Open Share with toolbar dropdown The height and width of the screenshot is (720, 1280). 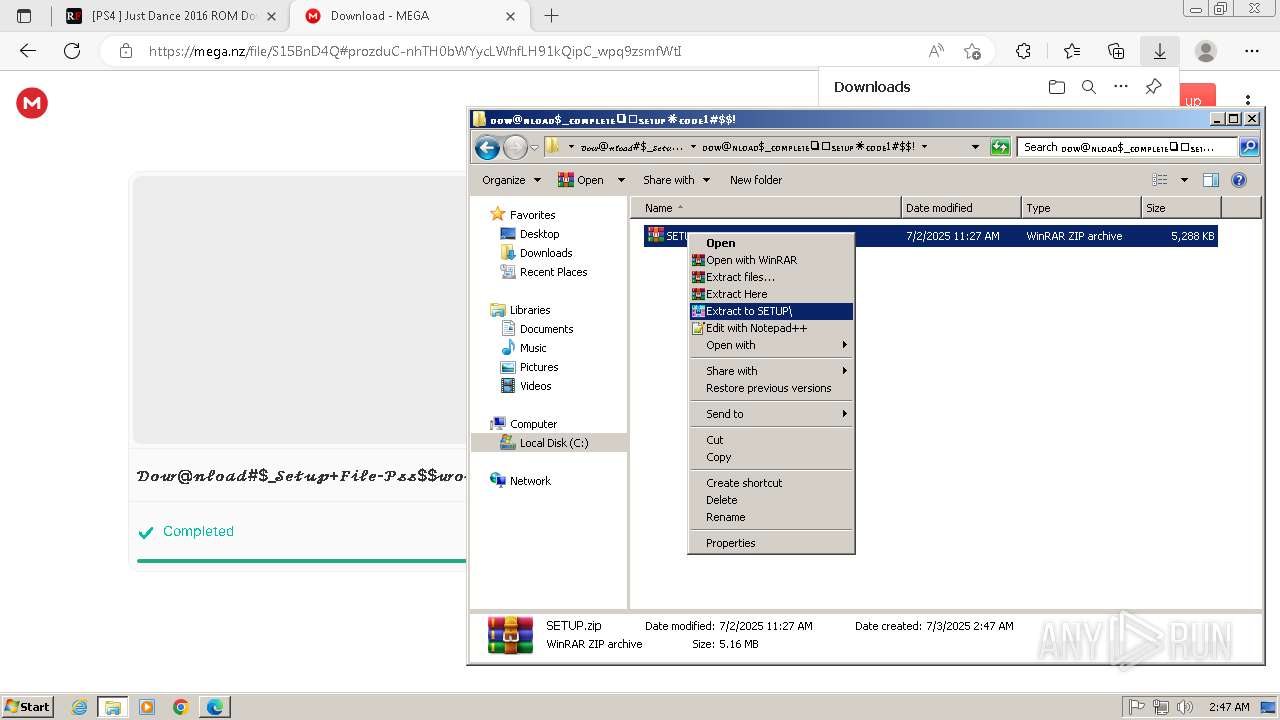(676, 180)
